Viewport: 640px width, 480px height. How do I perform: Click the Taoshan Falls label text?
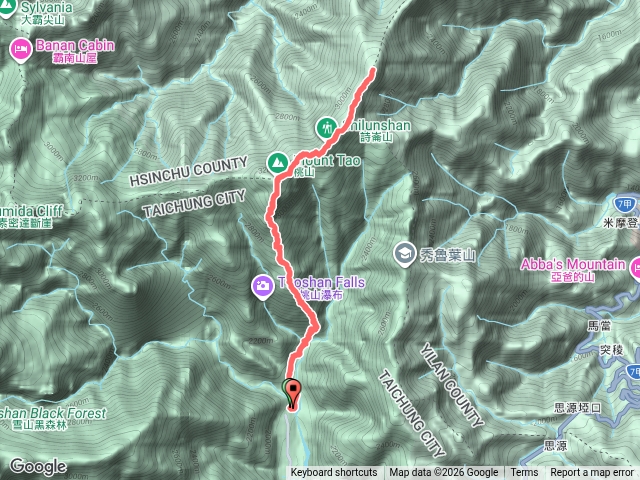pyautogui.click(x=322, y=287)
